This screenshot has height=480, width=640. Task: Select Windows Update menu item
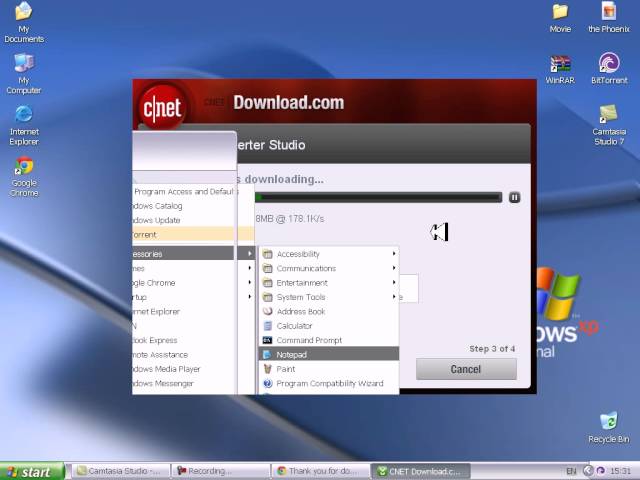[193, 220]
